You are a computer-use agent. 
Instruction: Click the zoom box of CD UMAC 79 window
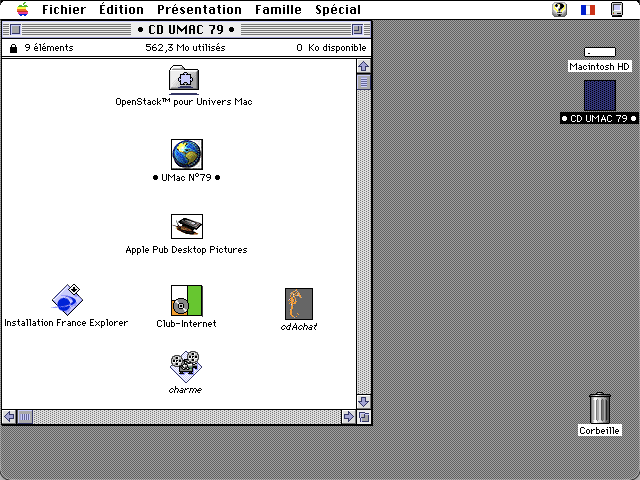click(x=357, y=29)
